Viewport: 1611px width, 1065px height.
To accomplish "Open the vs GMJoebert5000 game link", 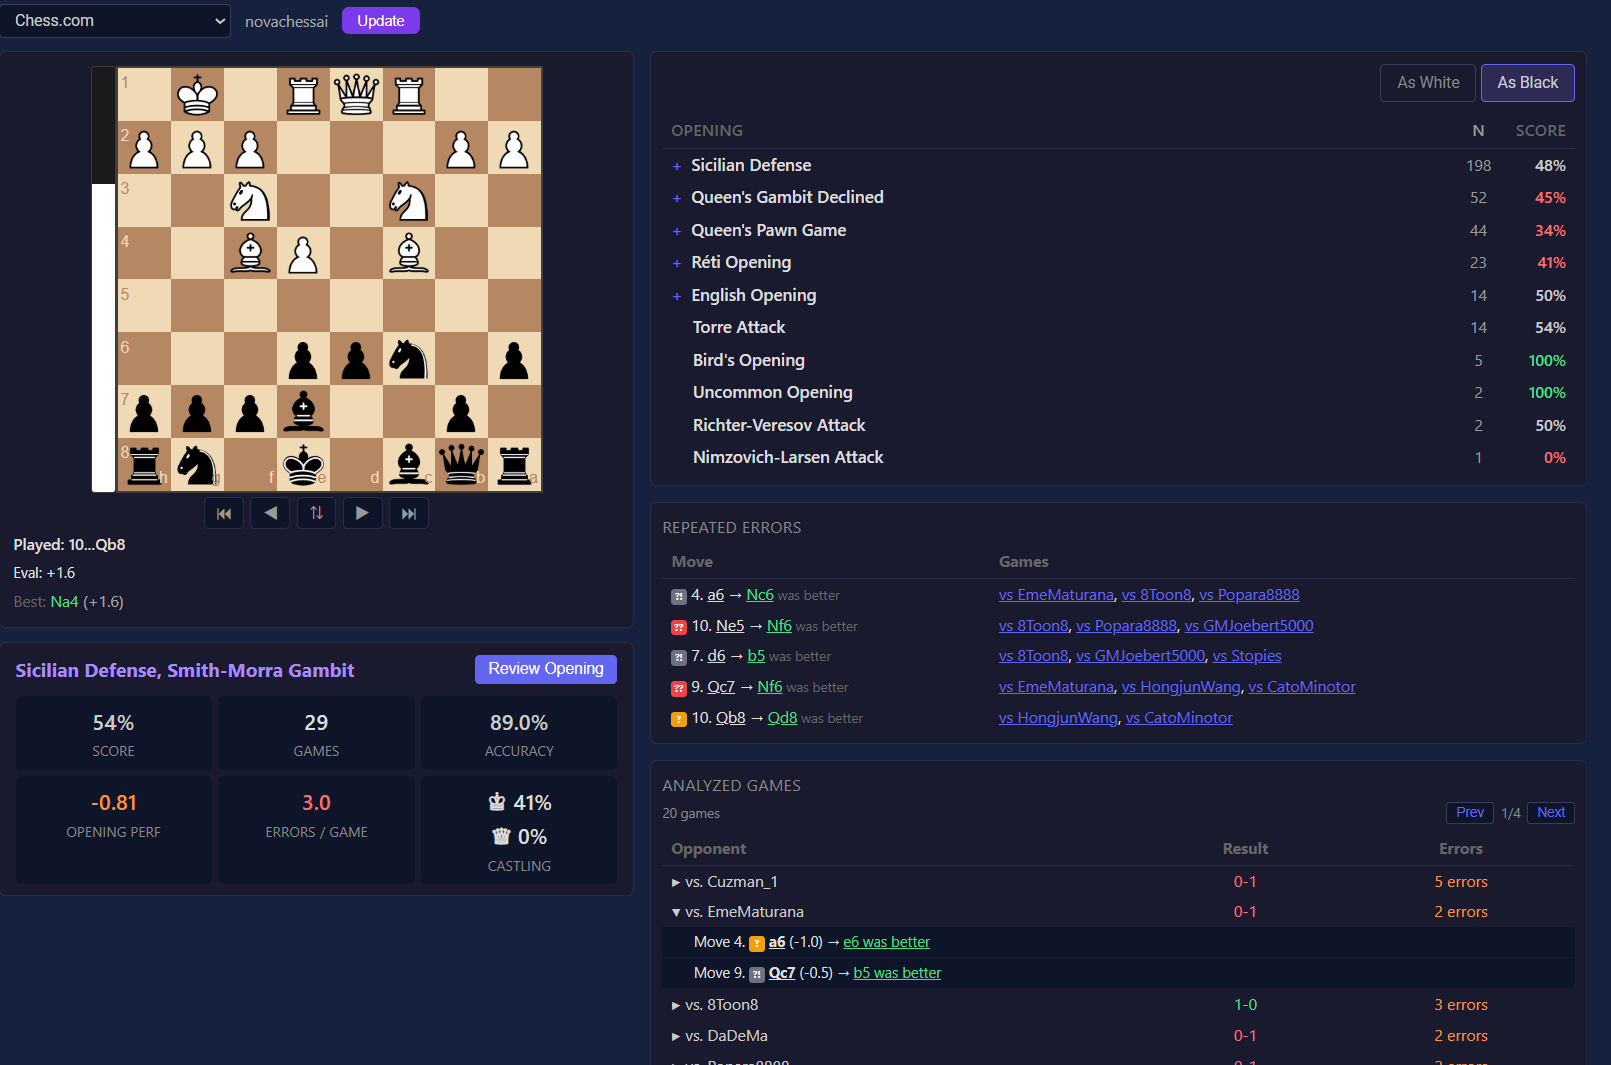I will pyautogui.click(x=1248, y=626).
